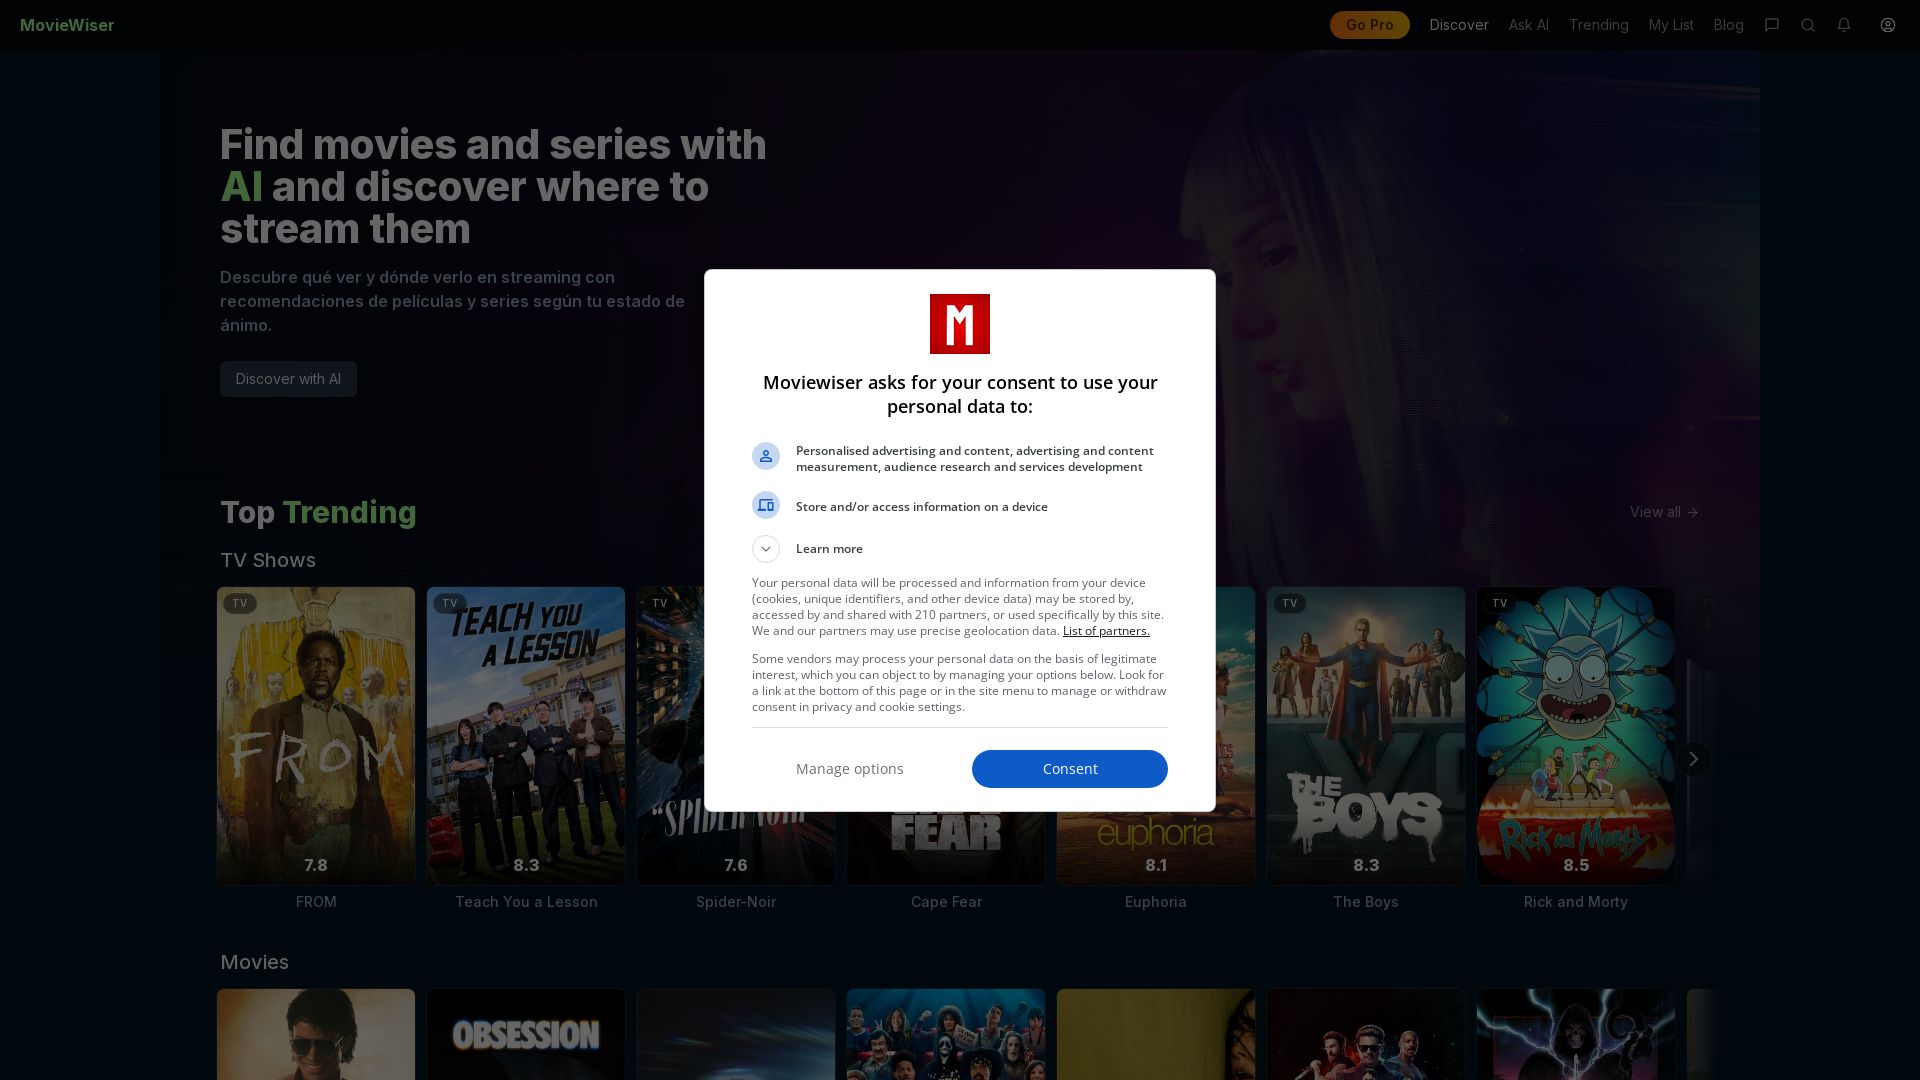Screen dimensions: 1920x1080
Task: Open the List of partners link
Action: point(1106,631)
